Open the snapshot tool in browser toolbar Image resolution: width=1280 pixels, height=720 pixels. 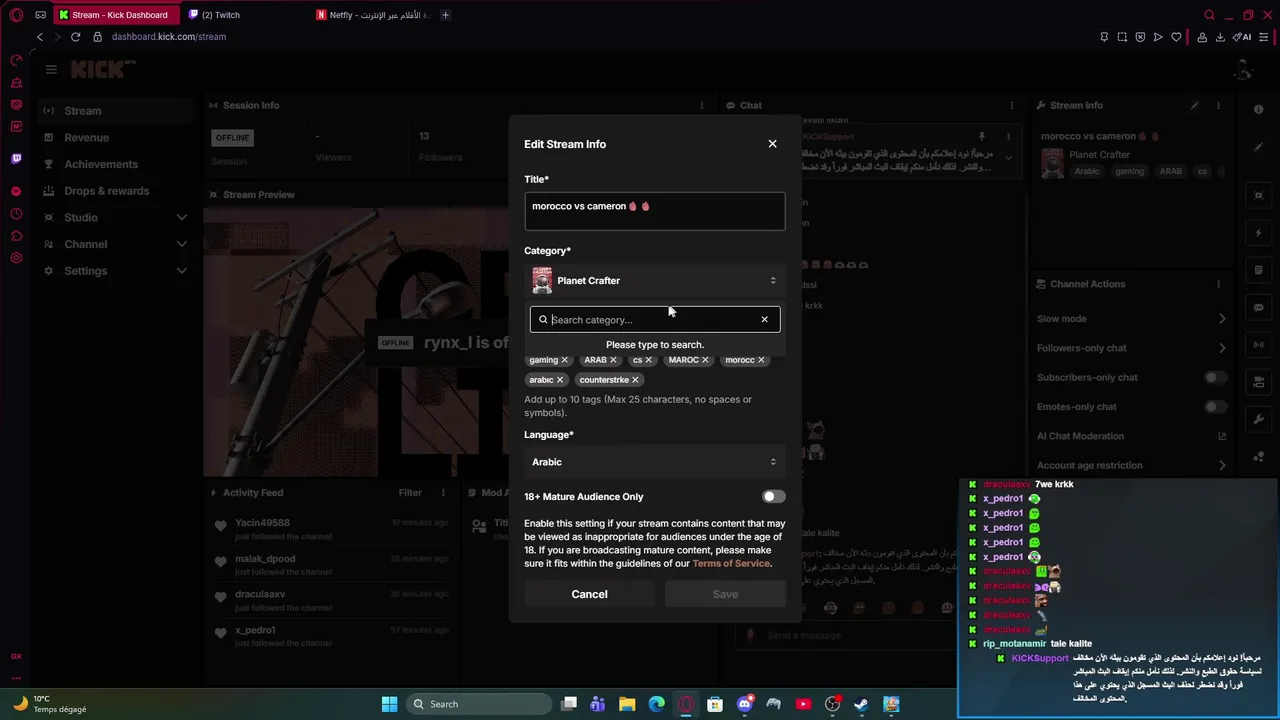point(1121,37)
